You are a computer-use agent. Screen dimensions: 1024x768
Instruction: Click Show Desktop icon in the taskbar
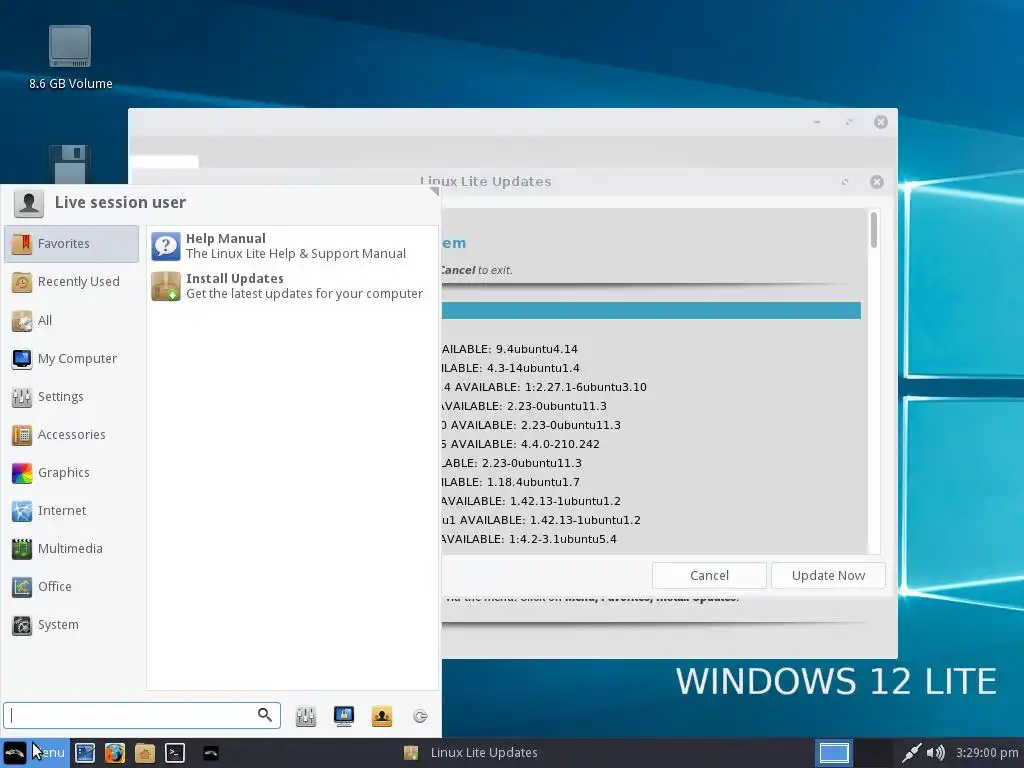pyautogui.click(x=85, y=753)
